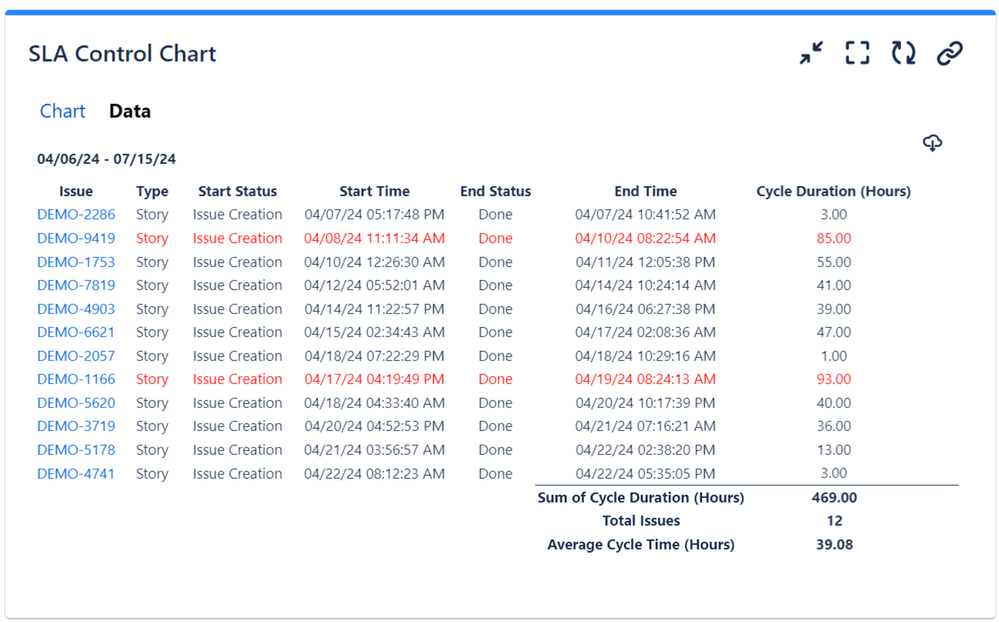This screenshot has height=622, width=999.
Task: Click the Average Cycle Time (Hours) label
Action: click(x=641, y=545)
